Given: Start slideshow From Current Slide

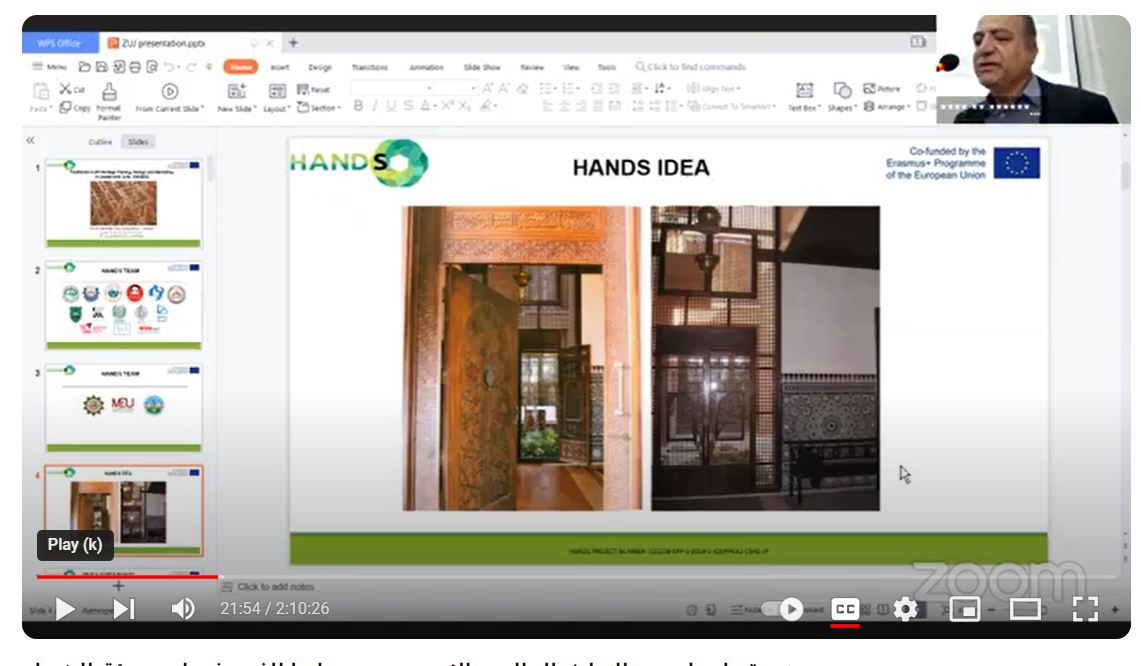Looking at the screenshot, I should pyautogui.click(x=170, y=98).
